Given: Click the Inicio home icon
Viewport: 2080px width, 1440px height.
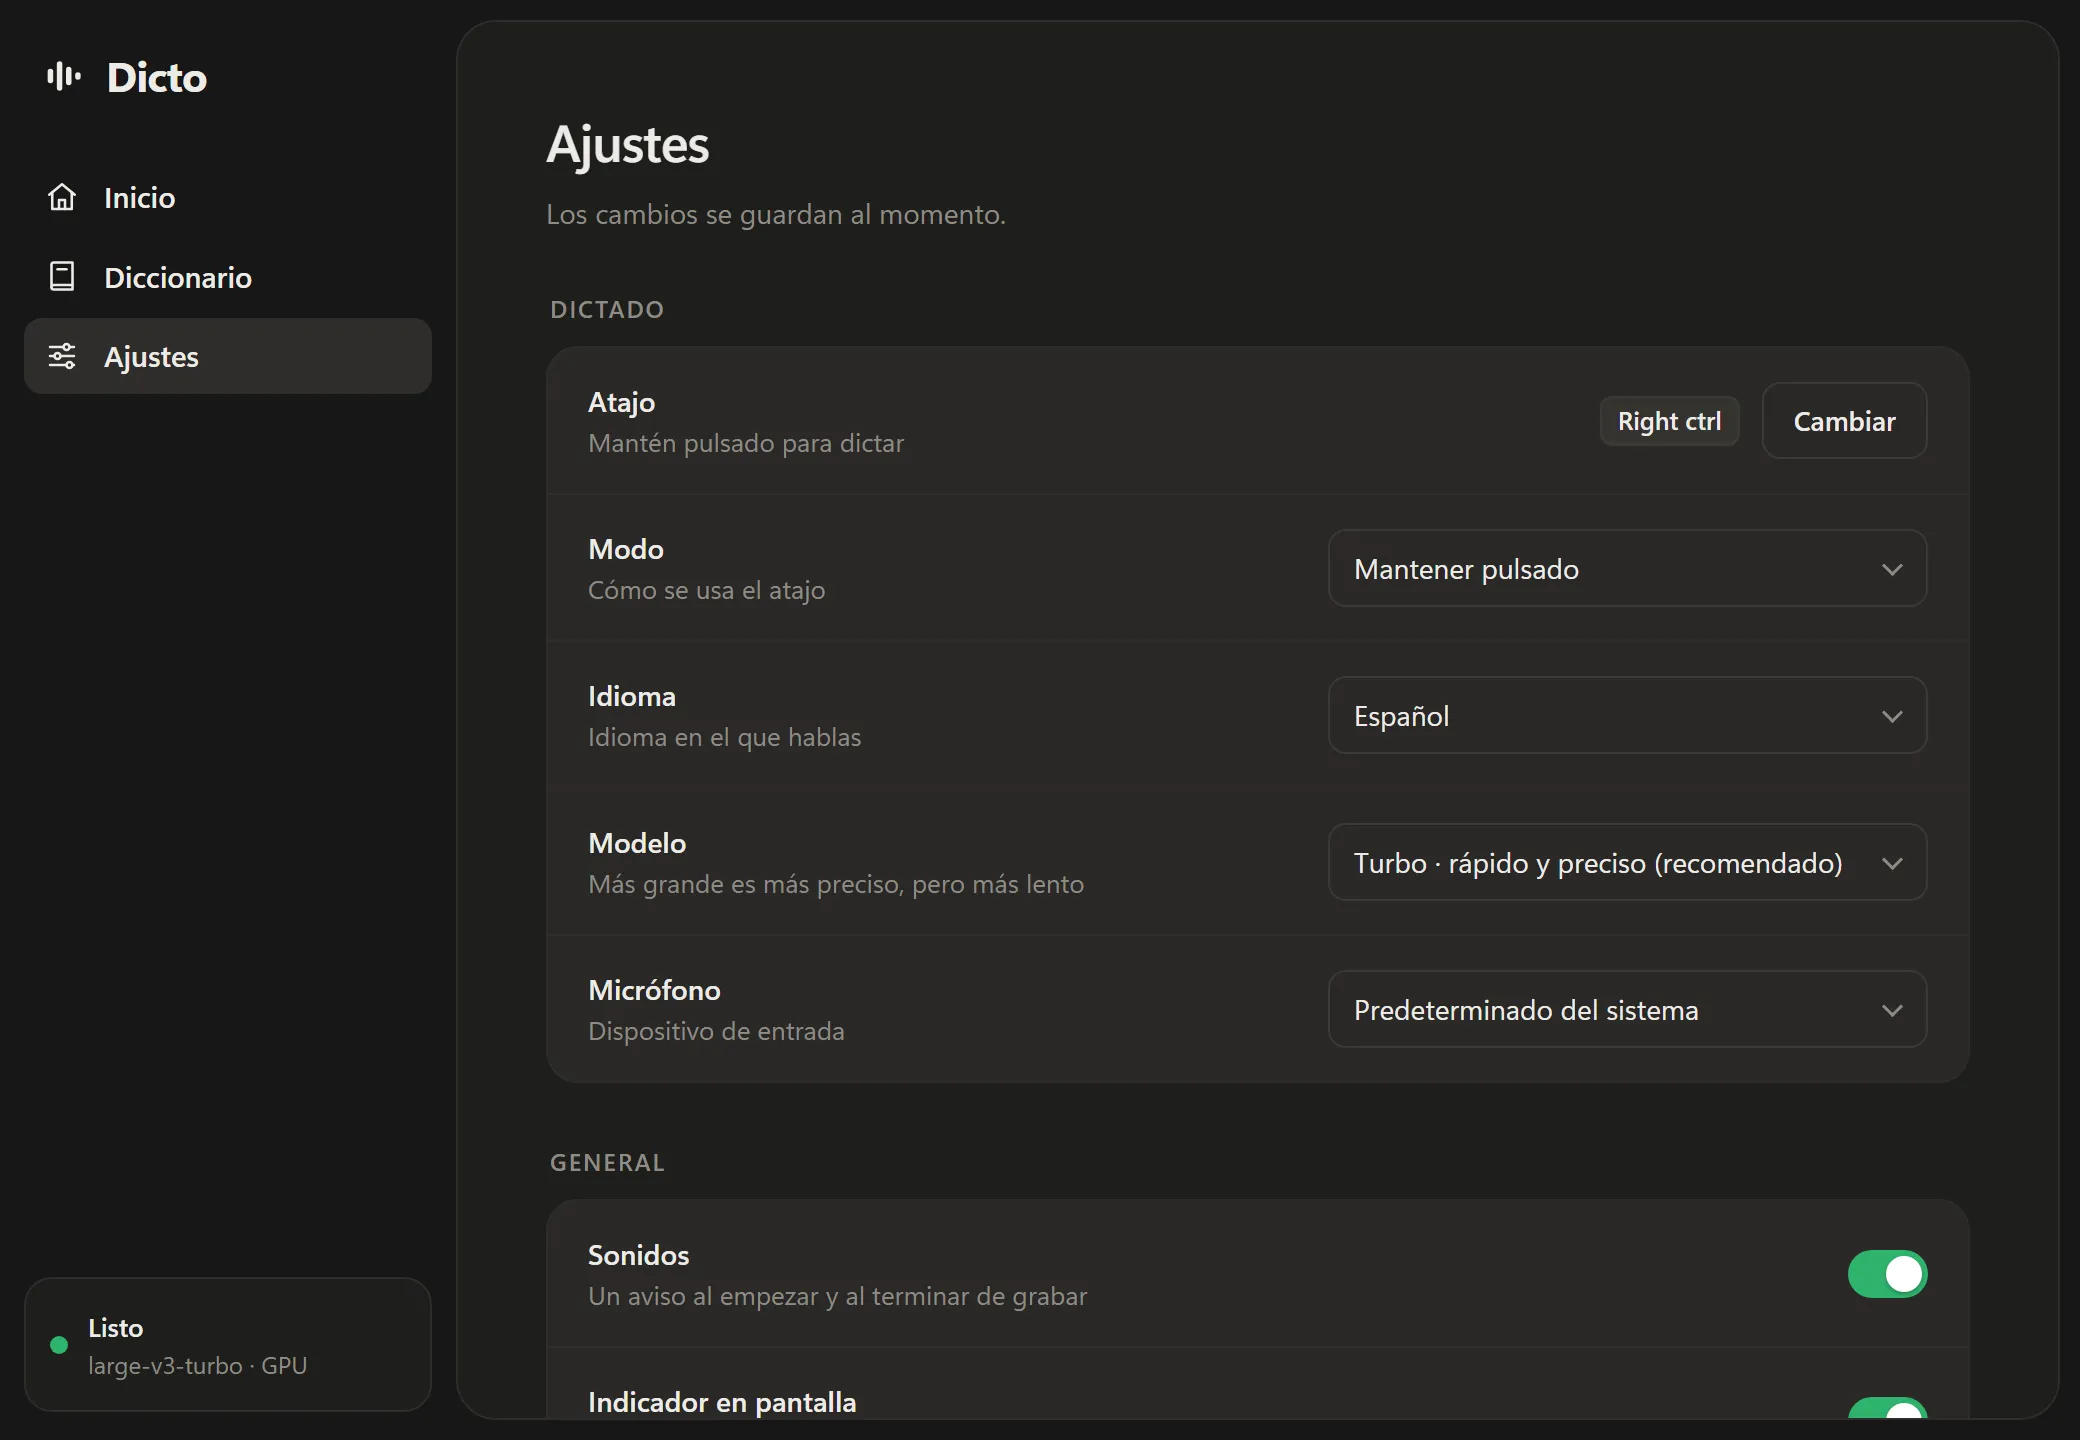Looking at the screenshot, I should 62,197.
